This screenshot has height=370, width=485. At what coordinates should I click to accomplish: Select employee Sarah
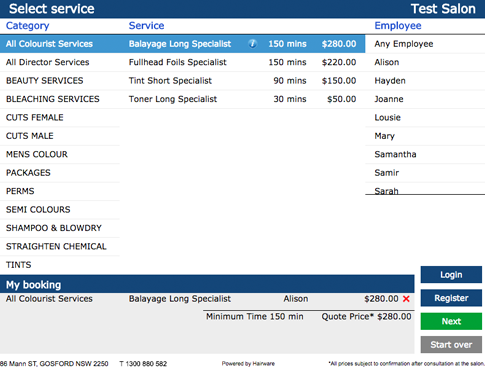point(425,189)
